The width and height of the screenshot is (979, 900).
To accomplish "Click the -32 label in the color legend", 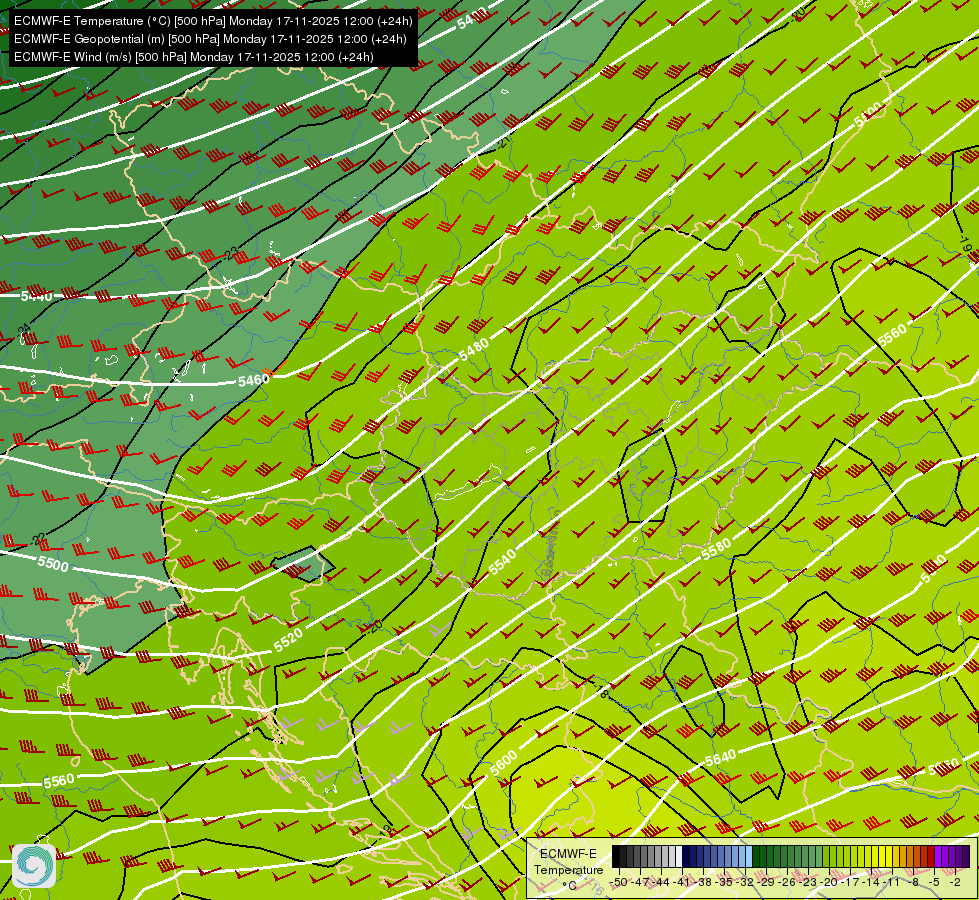I will coord(745,882).
